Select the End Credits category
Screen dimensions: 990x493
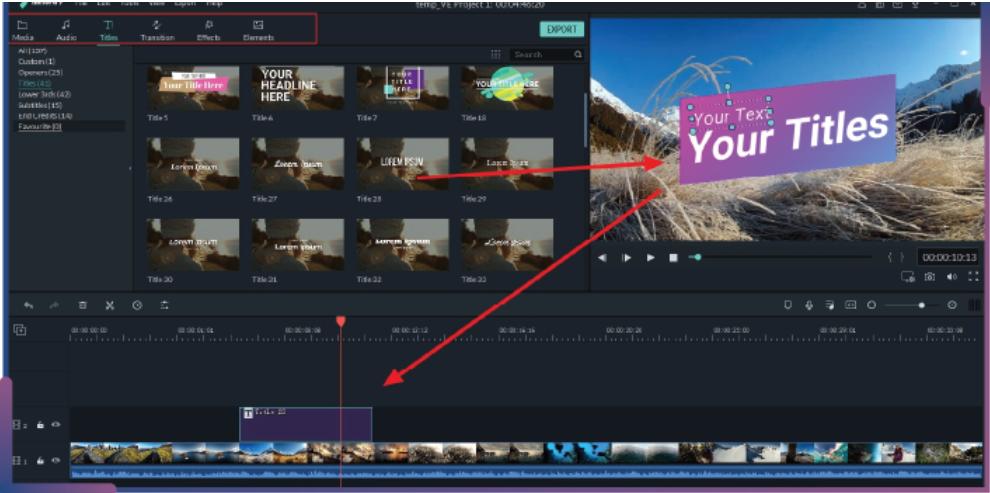coord(45,116)
